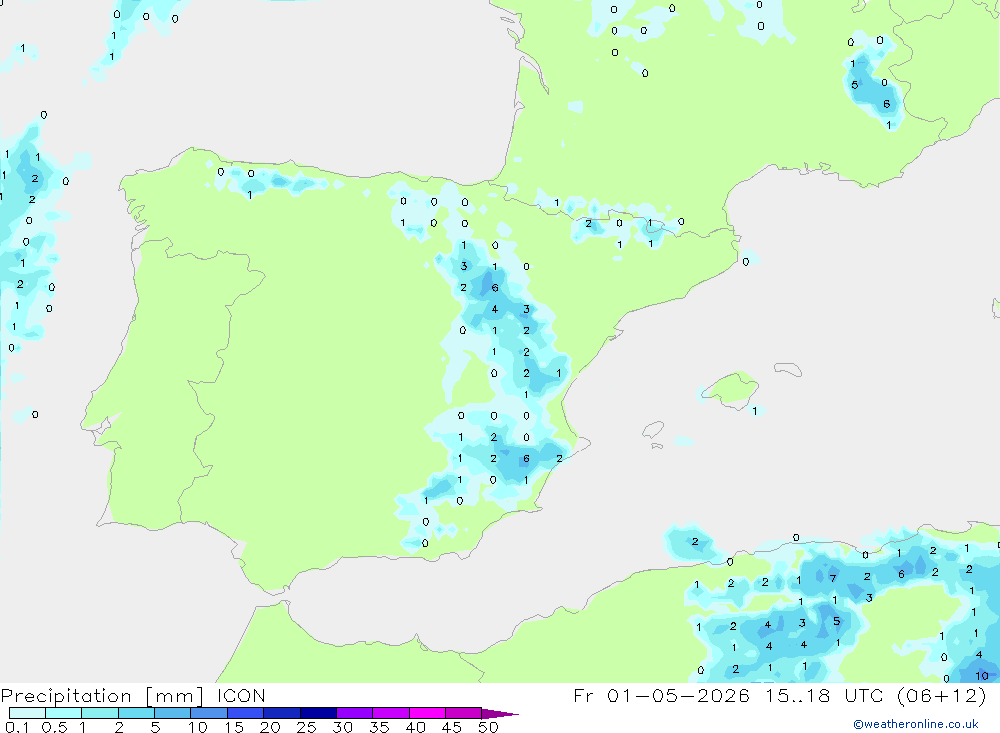Click the '7' precipitation value over Algeria
1000x733 pixels.
833,579
